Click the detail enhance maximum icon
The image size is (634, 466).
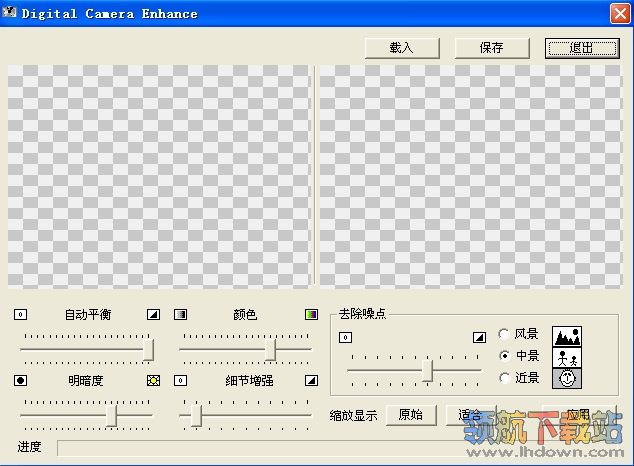click(311, 380)
